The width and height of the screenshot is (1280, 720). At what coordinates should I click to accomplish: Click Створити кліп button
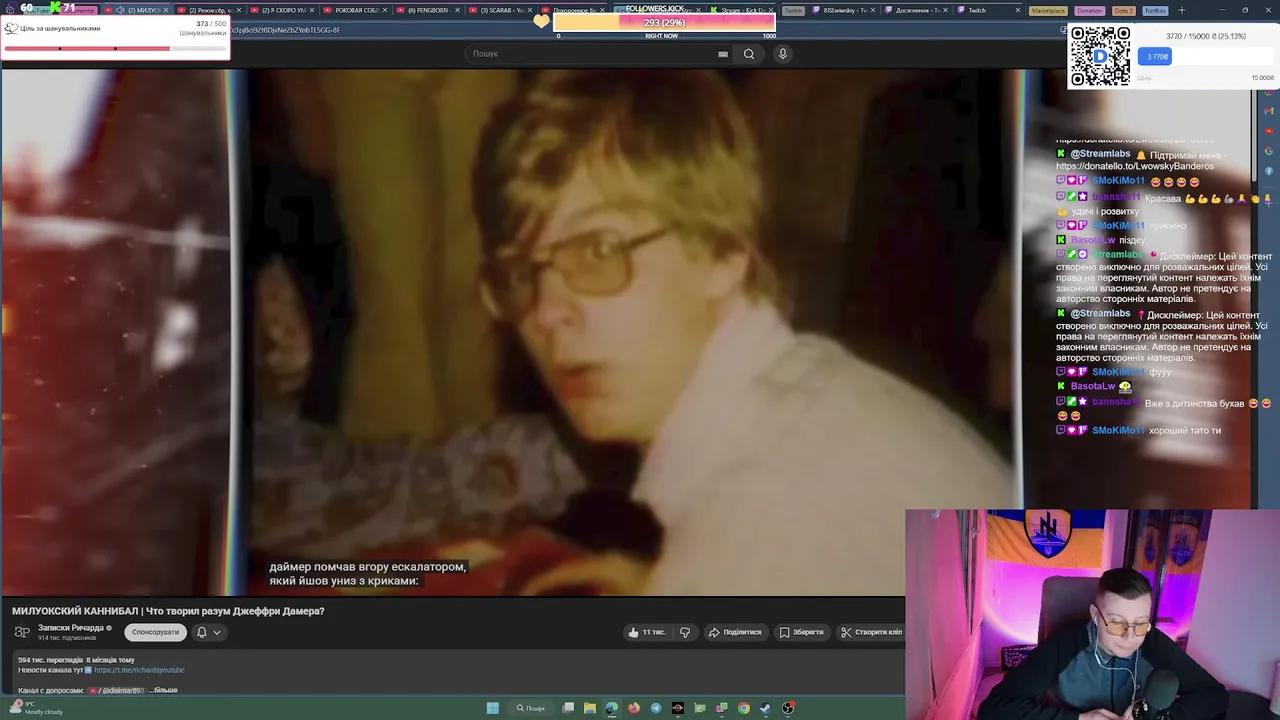coord(872,632)
